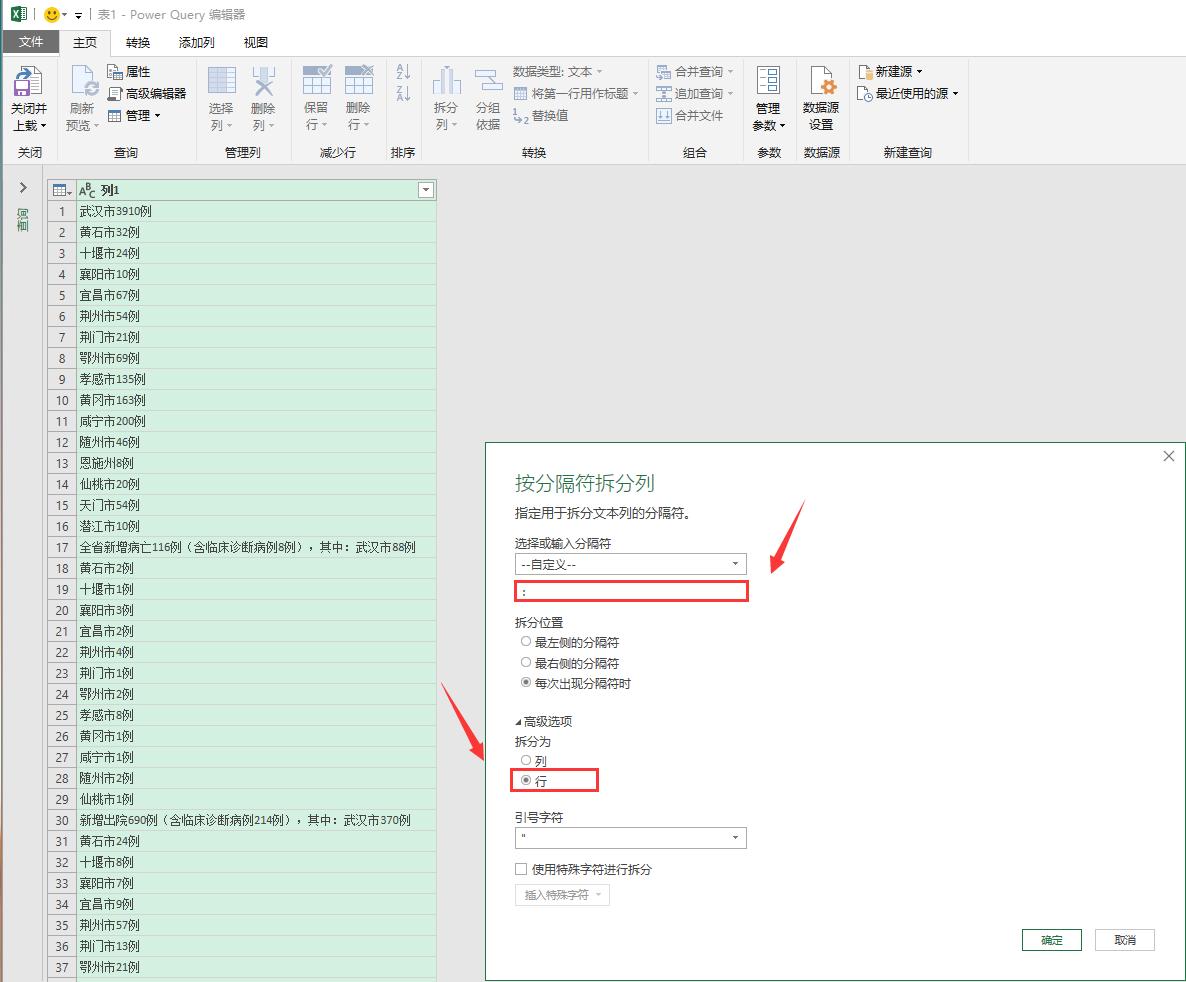
Task: Switch to the 视图 ribbon tab
Action: click(255, 42)
